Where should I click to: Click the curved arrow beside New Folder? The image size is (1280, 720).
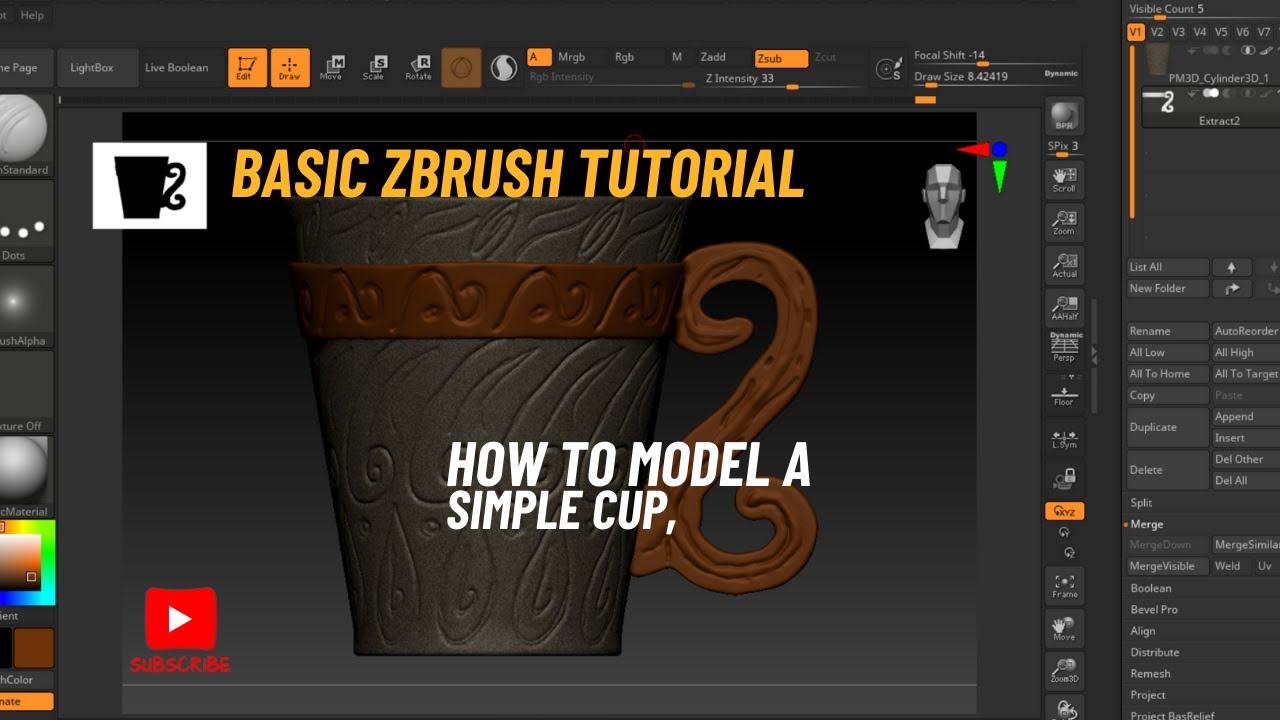click(1231, 288)
